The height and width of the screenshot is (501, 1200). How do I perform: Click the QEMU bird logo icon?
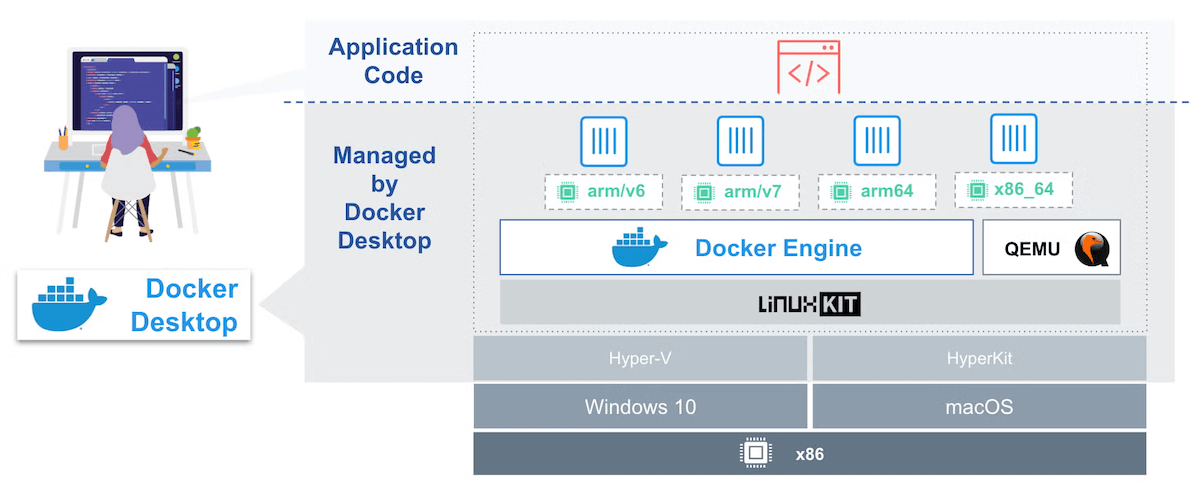pos(1092,249)
